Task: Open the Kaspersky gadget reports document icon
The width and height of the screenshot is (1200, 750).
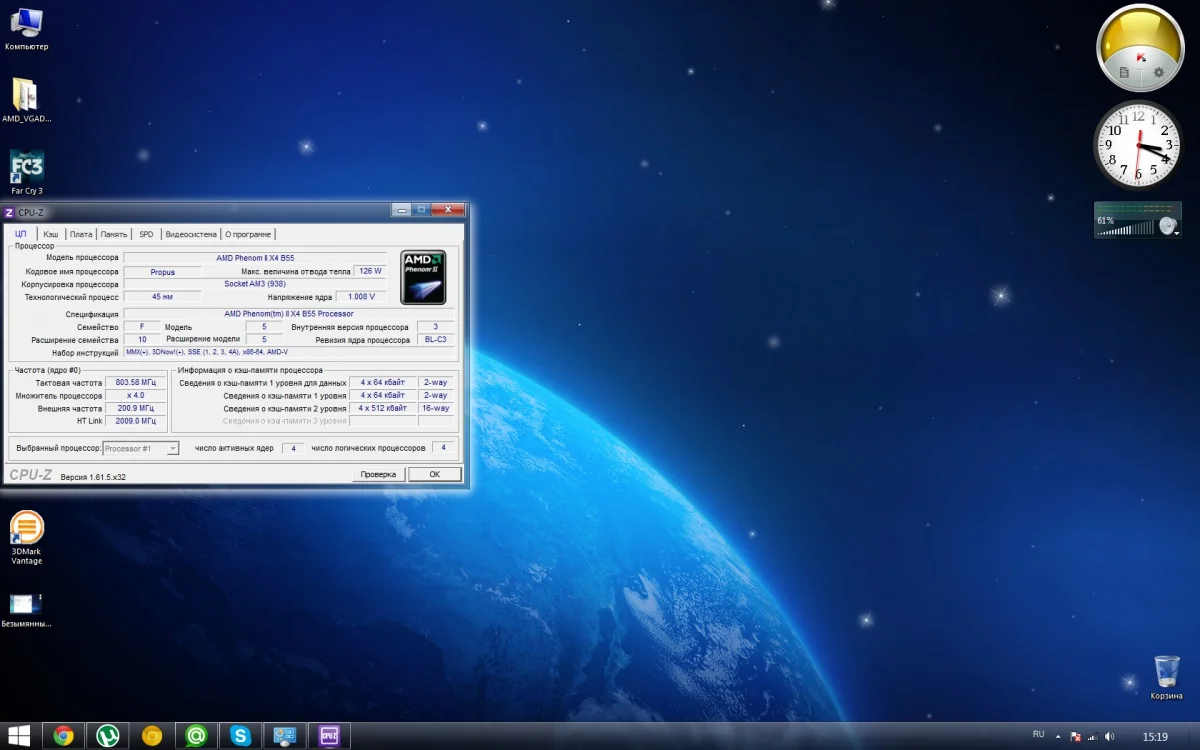Action: [x=1124, y=73]
